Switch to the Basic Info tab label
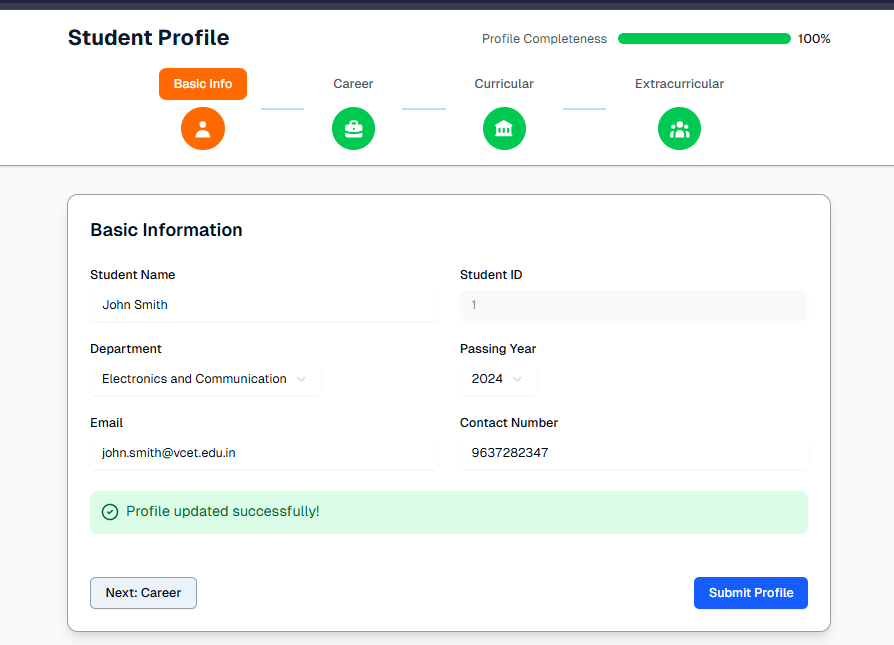Viewport: 894px width, 645px height. (203, 84)
